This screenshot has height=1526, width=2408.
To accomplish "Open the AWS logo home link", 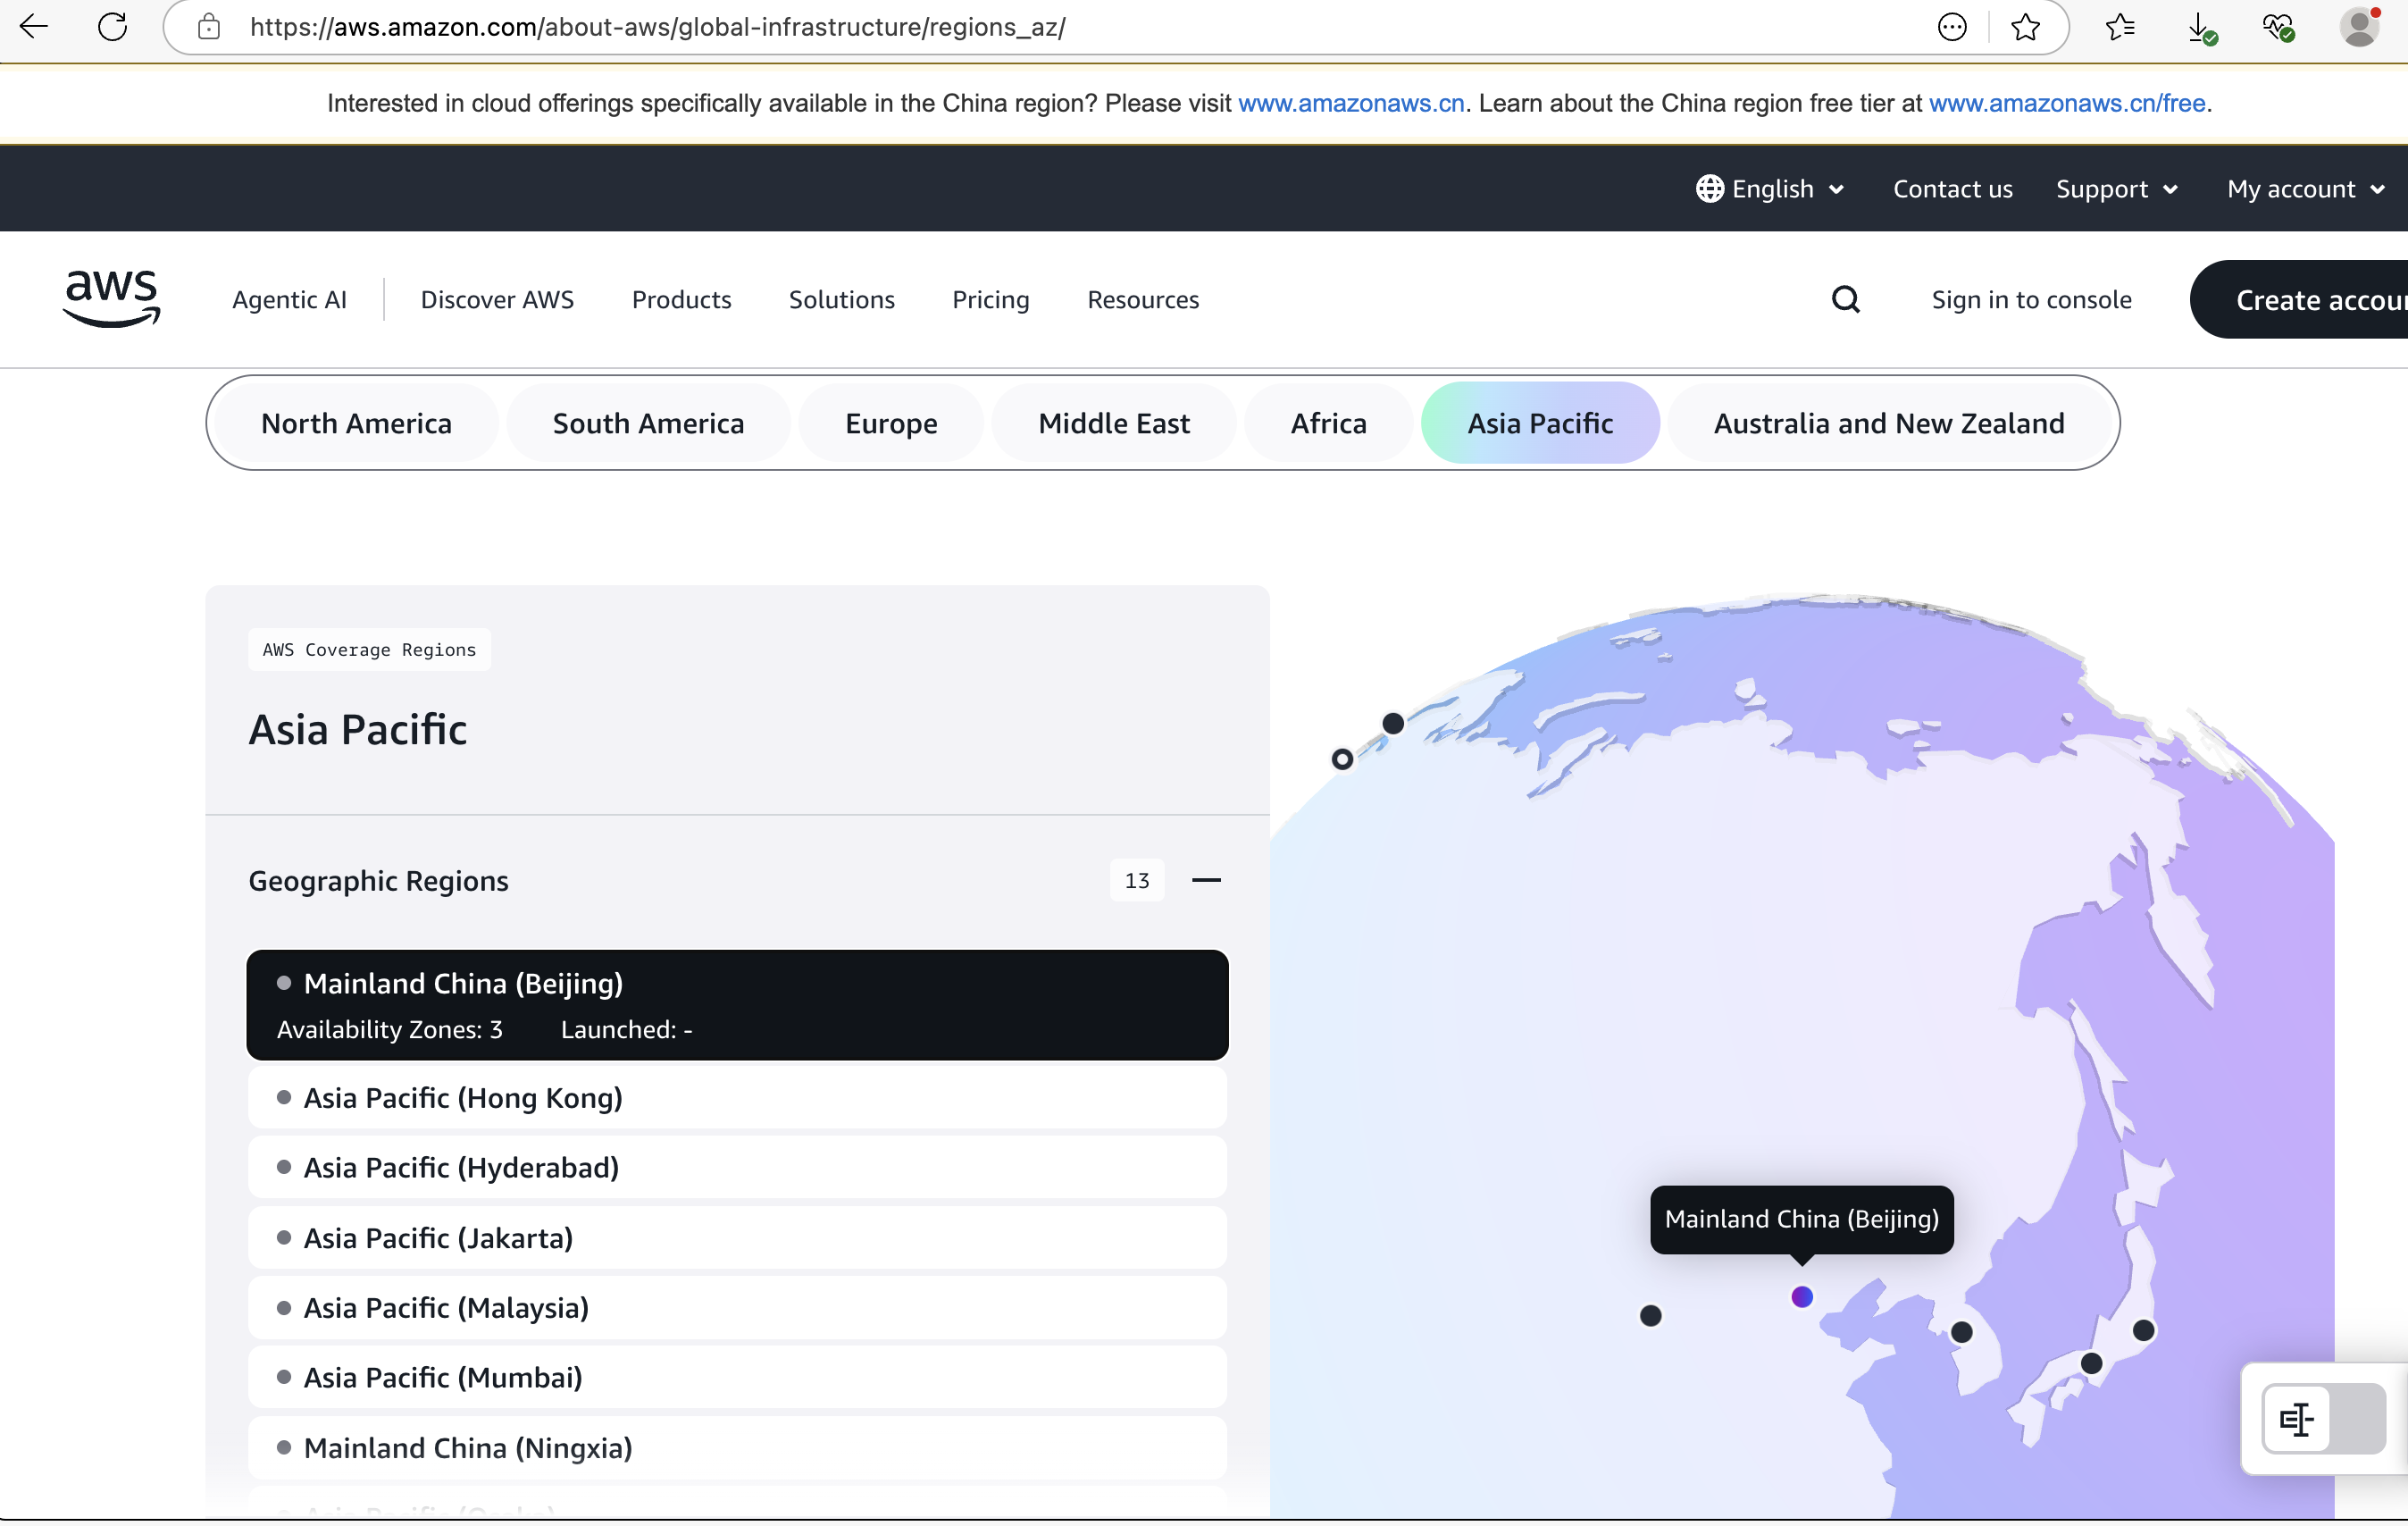I will tap(111, 298).
